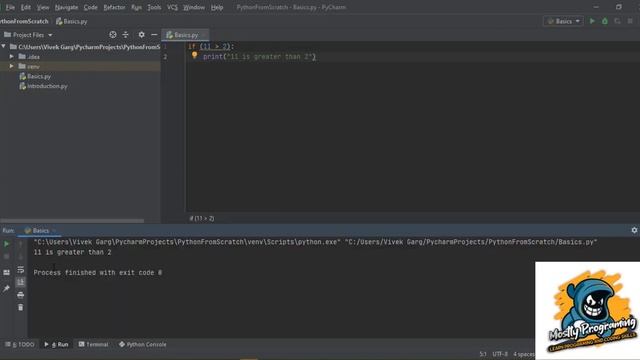Open Project Files view dropdown
This screenshot has width=640, height=360.
(x=28, y=35)
